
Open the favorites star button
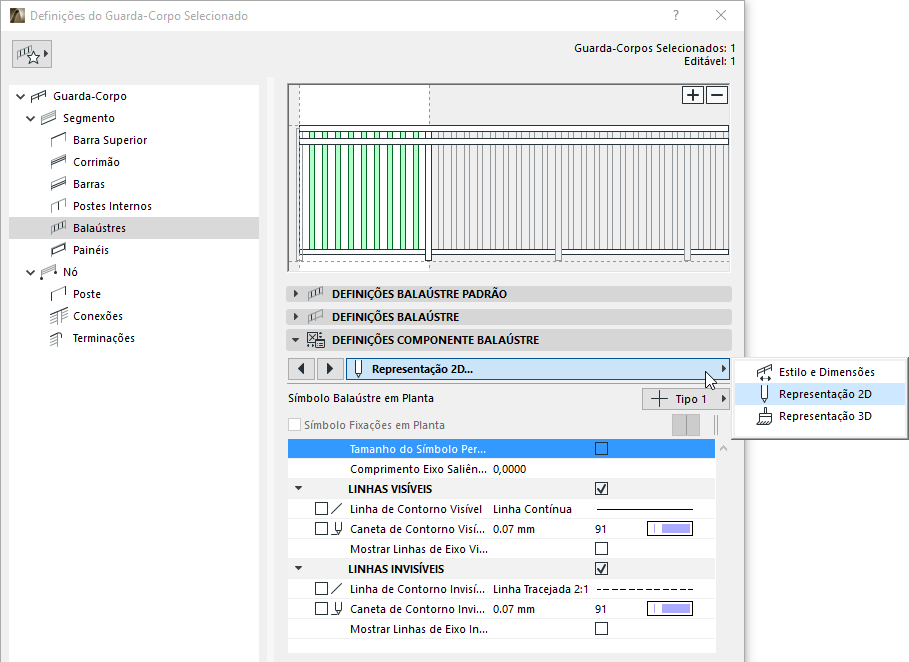coord(32,54)
